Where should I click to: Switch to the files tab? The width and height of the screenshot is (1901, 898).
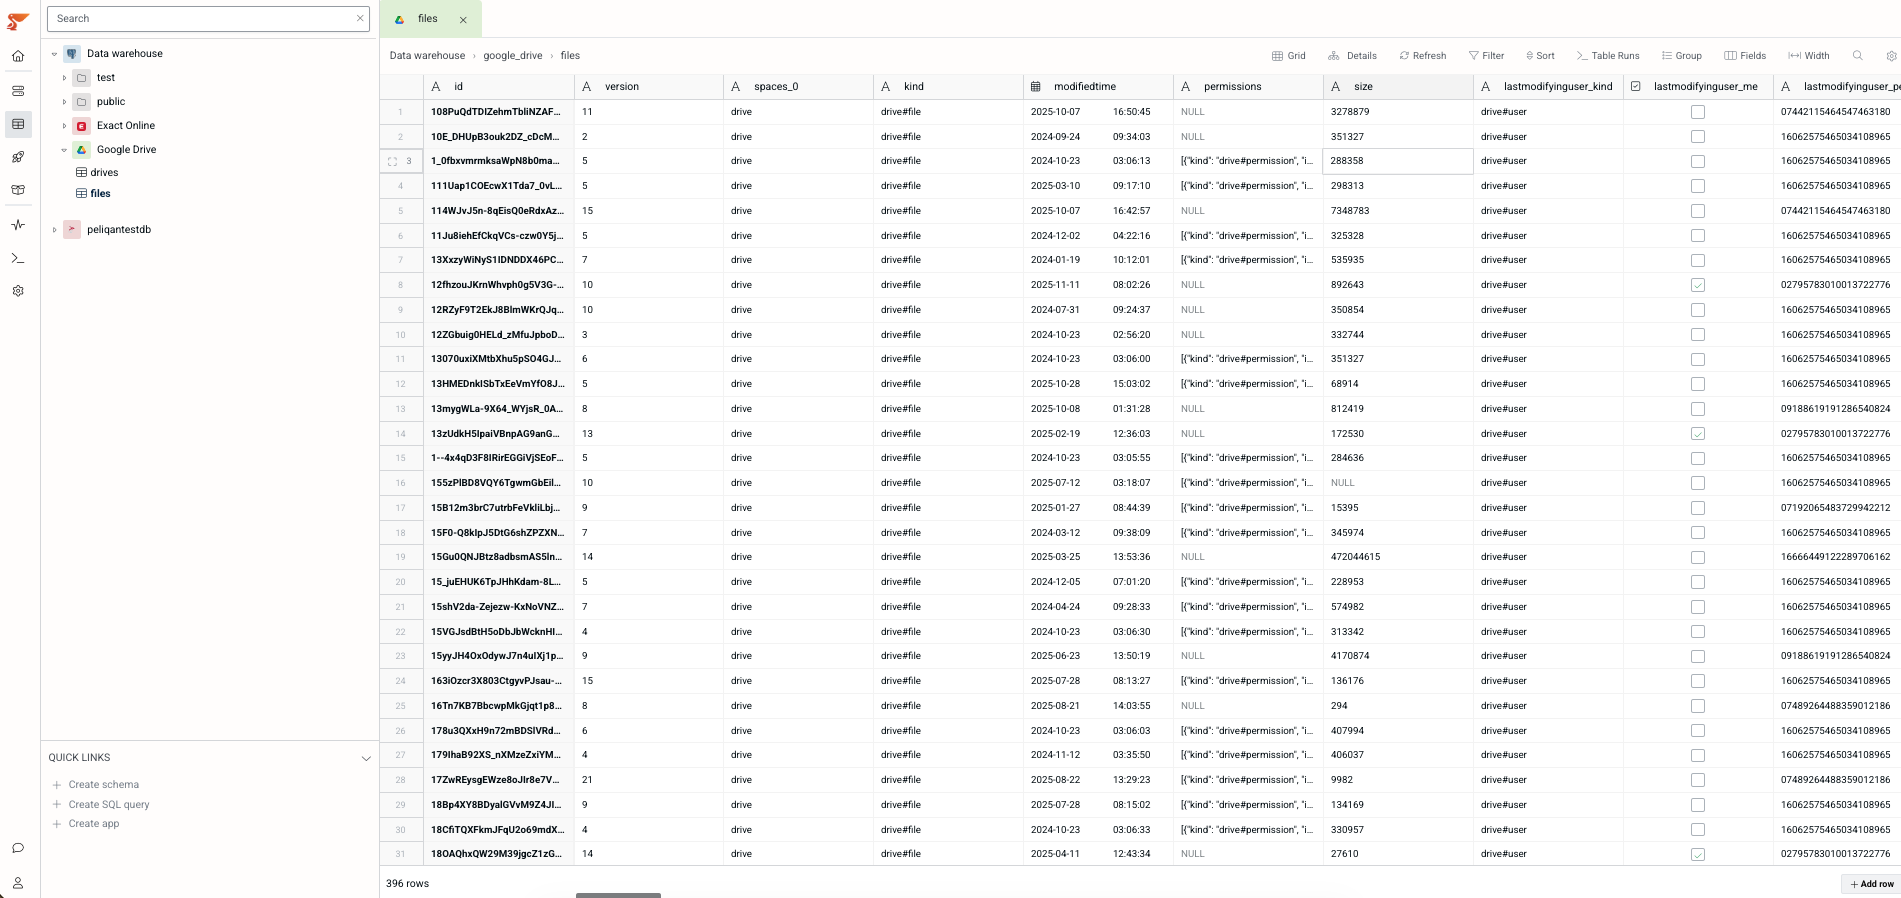[x=430, y=19]
